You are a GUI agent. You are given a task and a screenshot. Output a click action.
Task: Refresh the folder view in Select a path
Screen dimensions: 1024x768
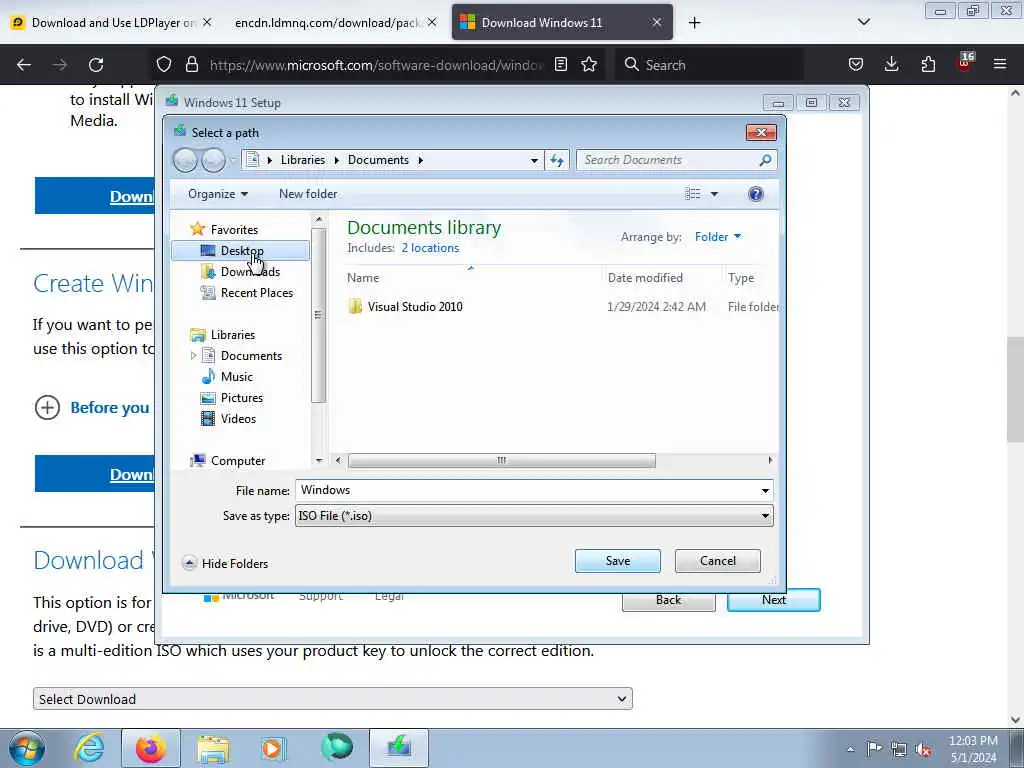click(x=556, y=160)
